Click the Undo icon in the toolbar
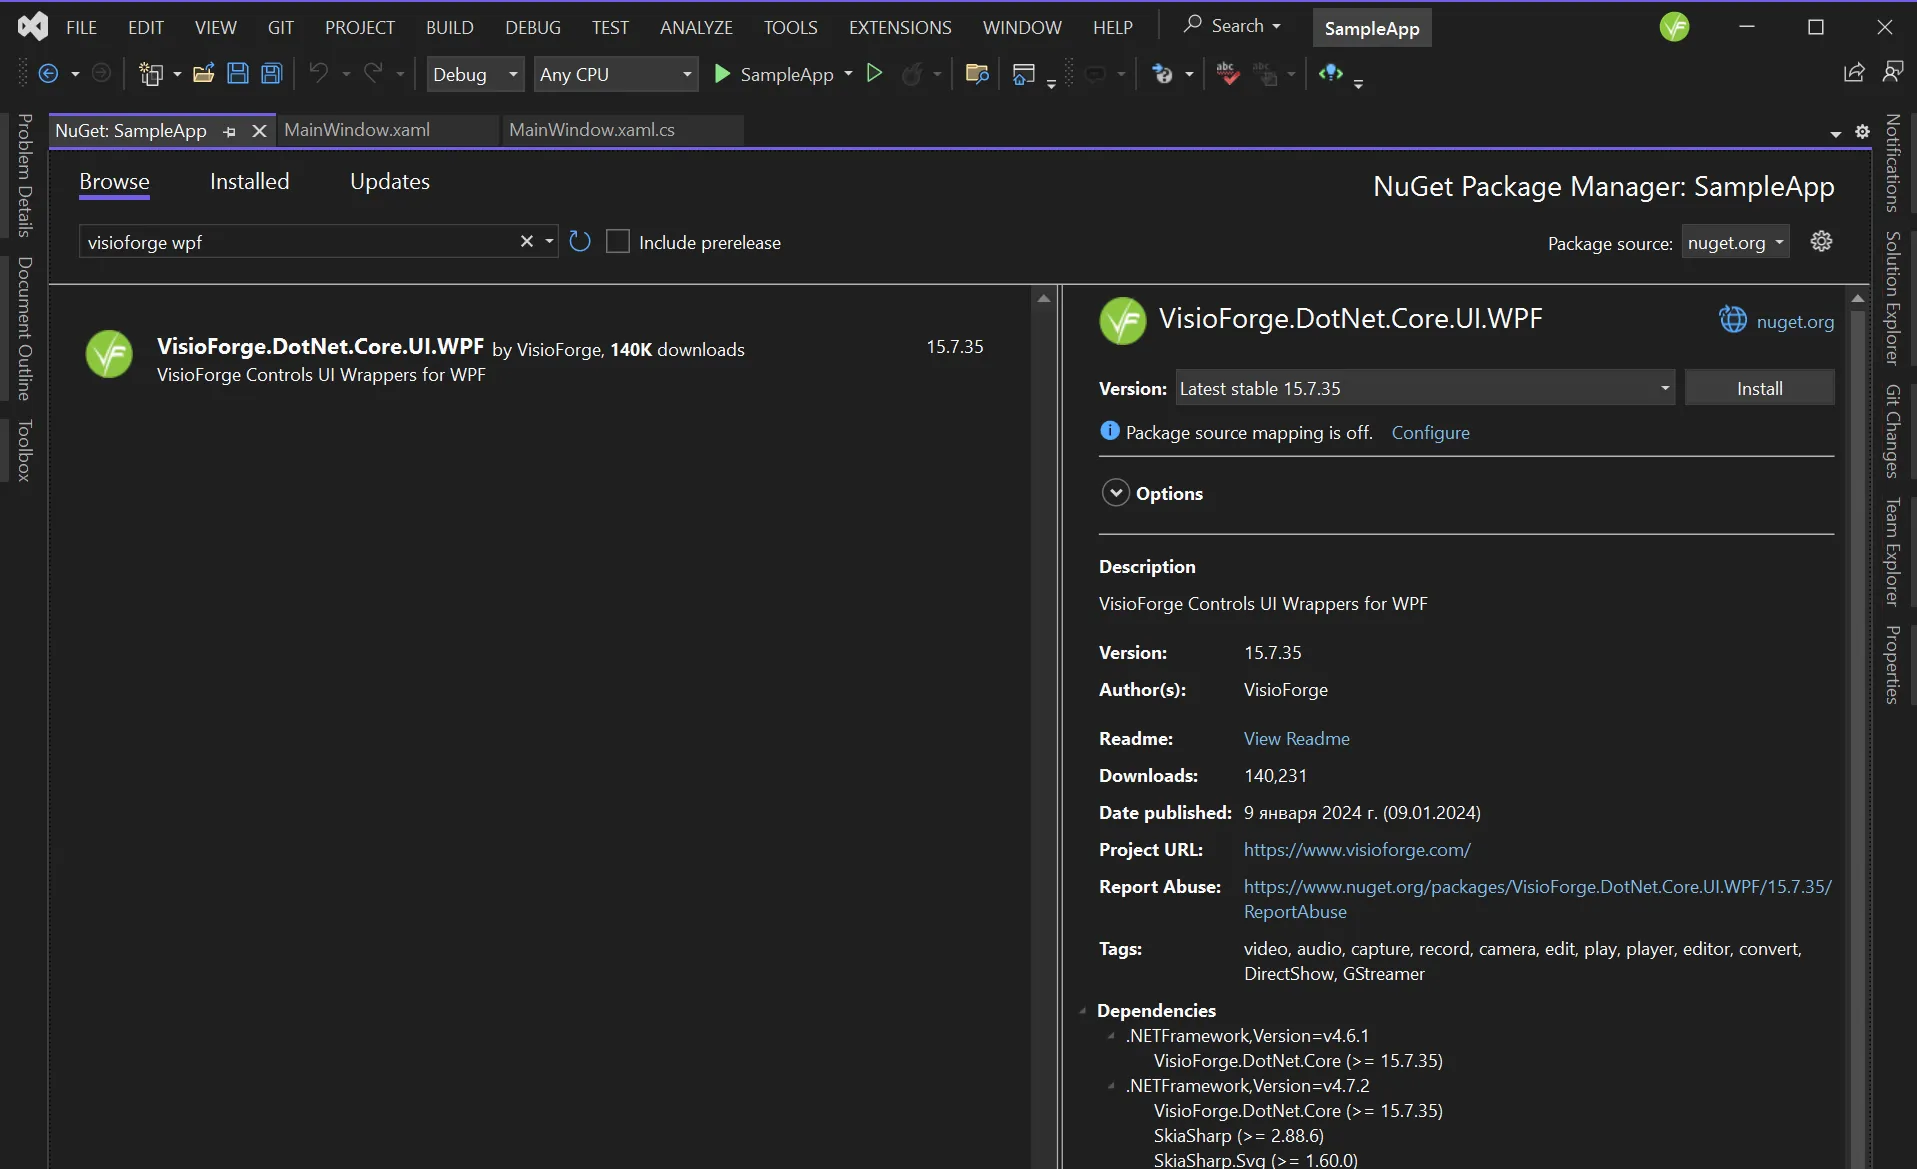 pos(320,73)
